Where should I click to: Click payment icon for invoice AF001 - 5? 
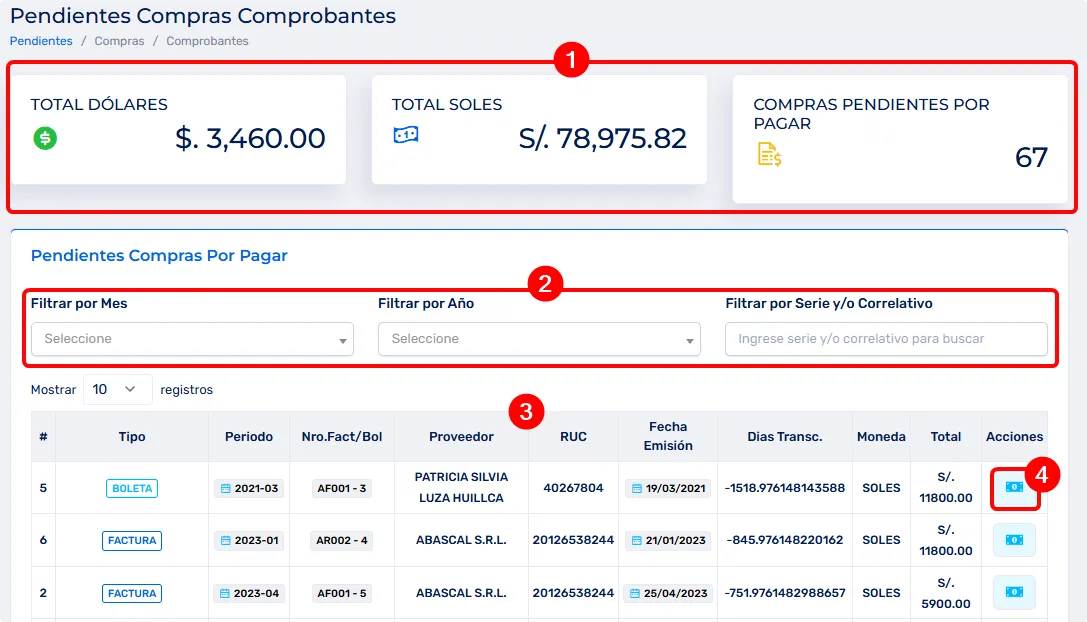[1014, 592]
